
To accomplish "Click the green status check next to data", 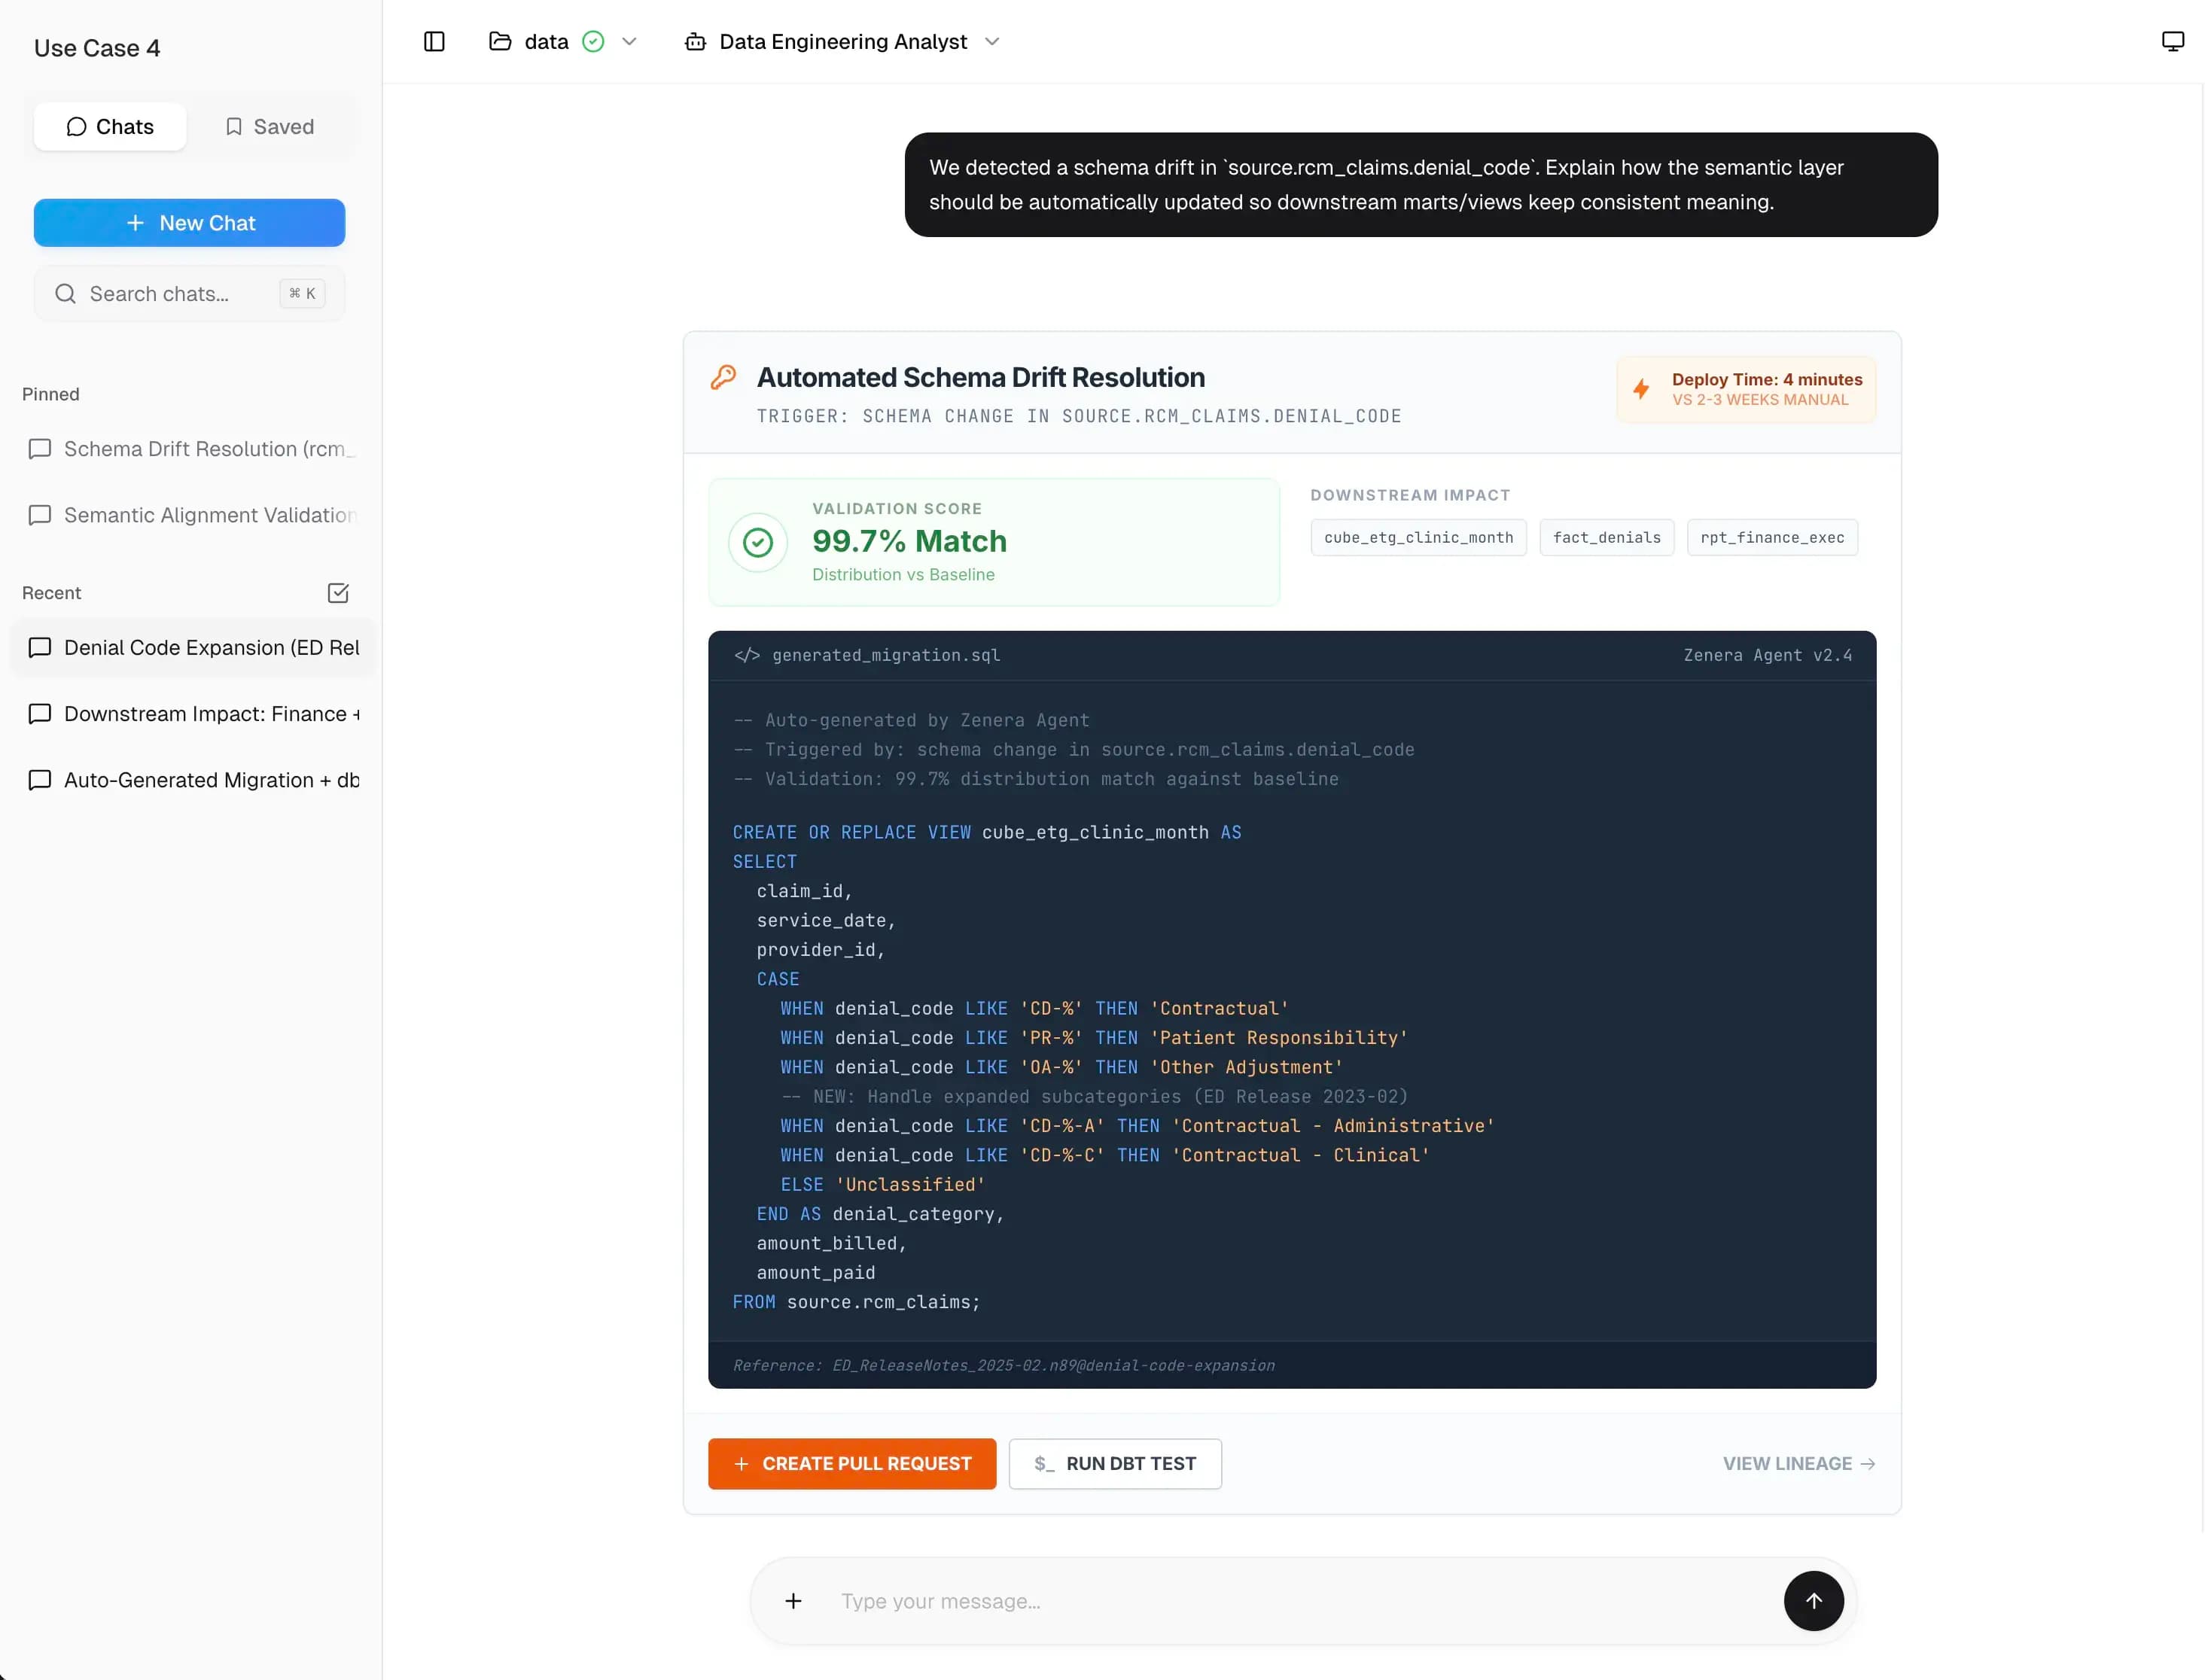I will pyautogui.click(x=594, y=41).
